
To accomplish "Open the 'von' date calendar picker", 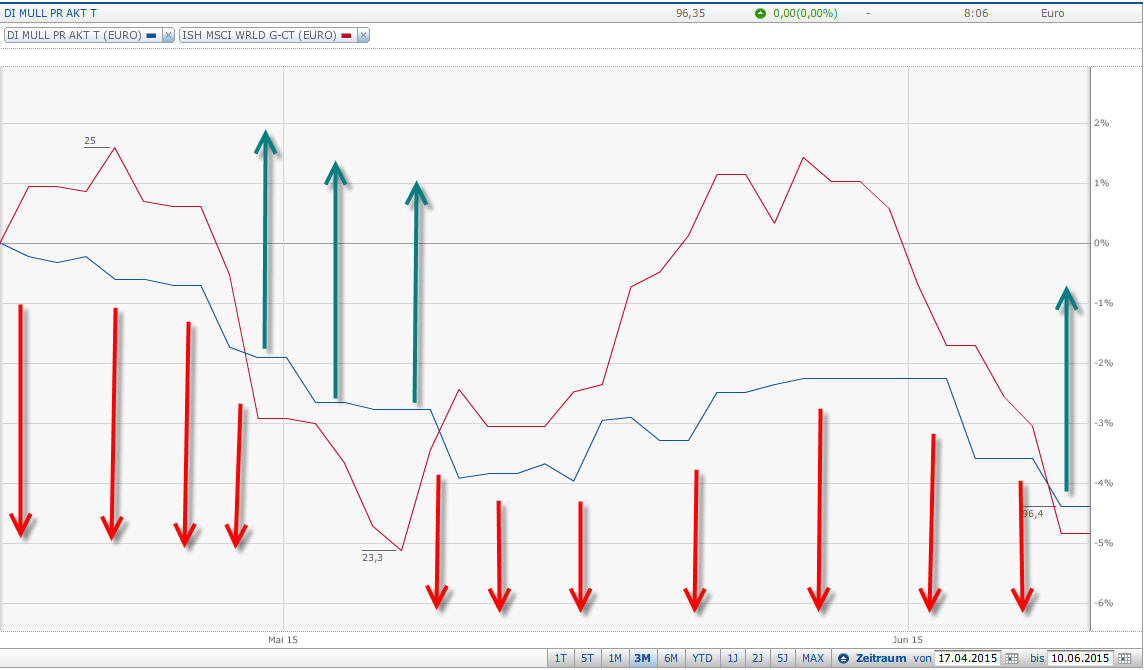I will click(1012, 658).
